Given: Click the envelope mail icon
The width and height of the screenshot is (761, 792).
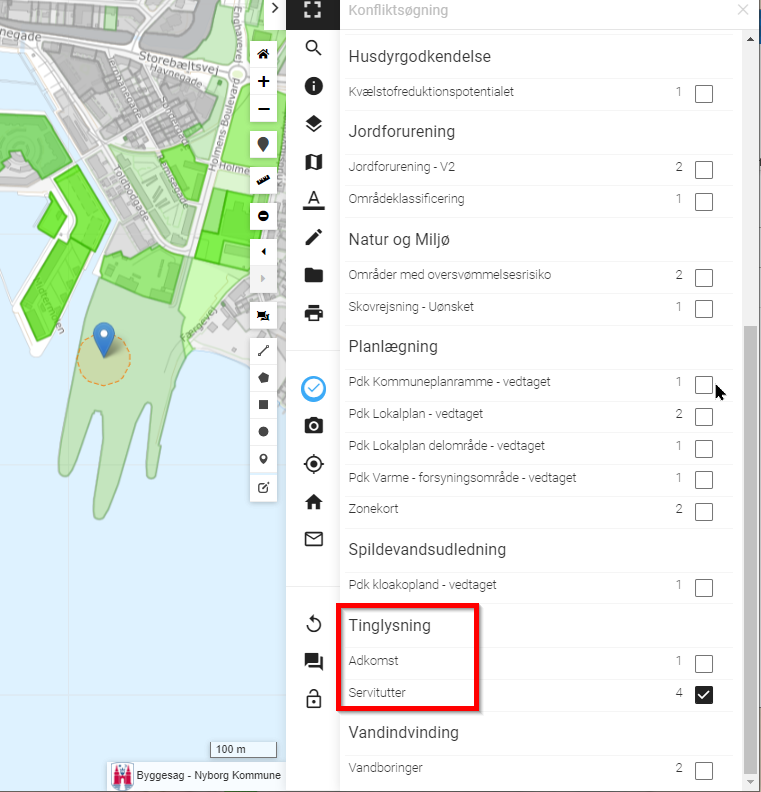Looking at the screenshot, I should pyautogui.click(x=313, y=539).
